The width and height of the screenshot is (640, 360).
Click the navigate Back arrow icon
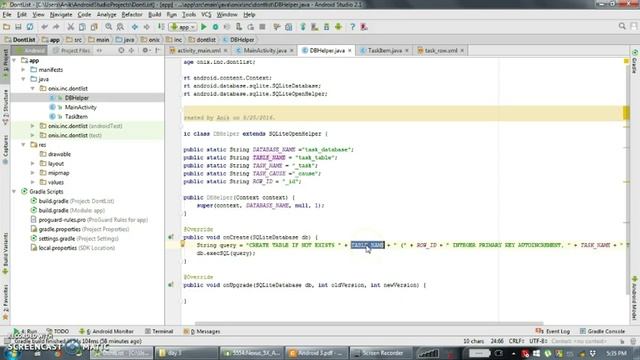(x=135, y=27)
